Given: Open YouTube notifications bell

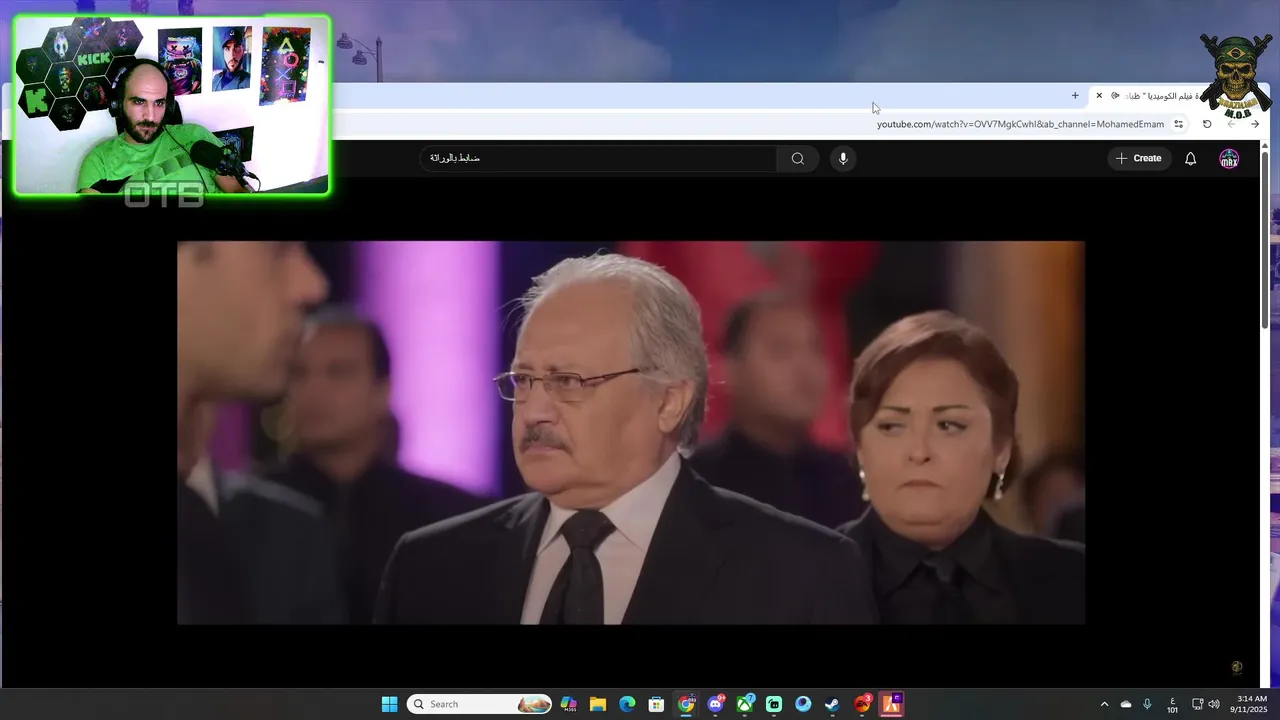Looking at the screenshot, I should [1190, 158].
